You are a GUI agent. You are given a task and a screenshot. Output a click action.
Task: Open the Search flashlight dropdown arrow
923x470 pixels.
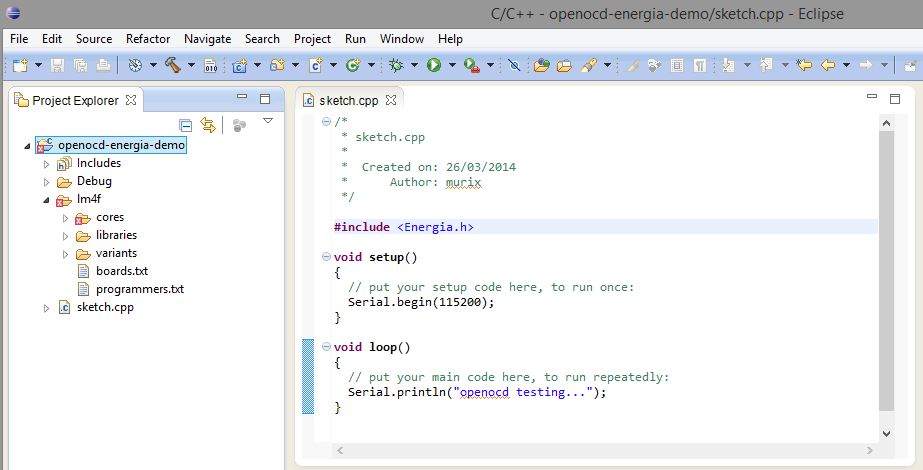607,65
